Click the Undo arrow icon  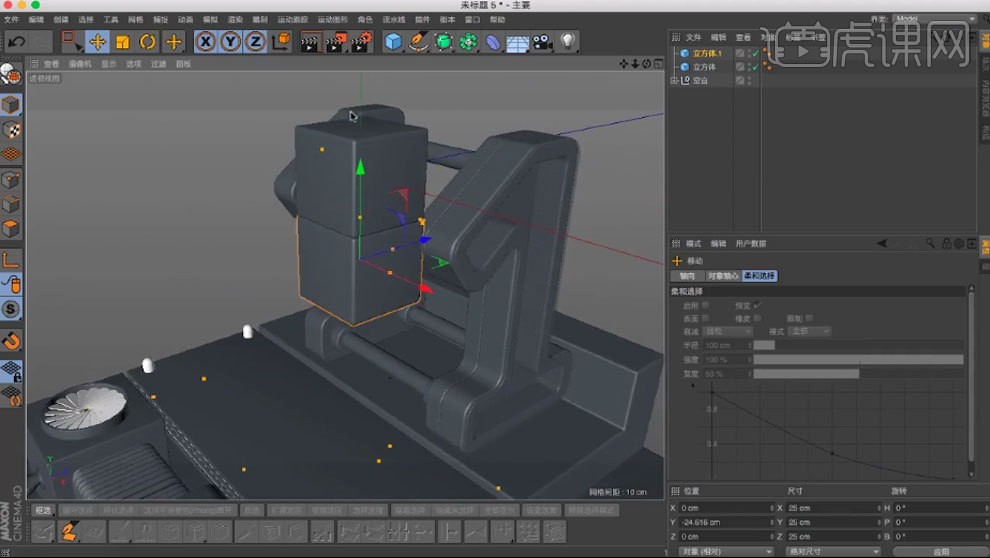(x=16, y=41)
